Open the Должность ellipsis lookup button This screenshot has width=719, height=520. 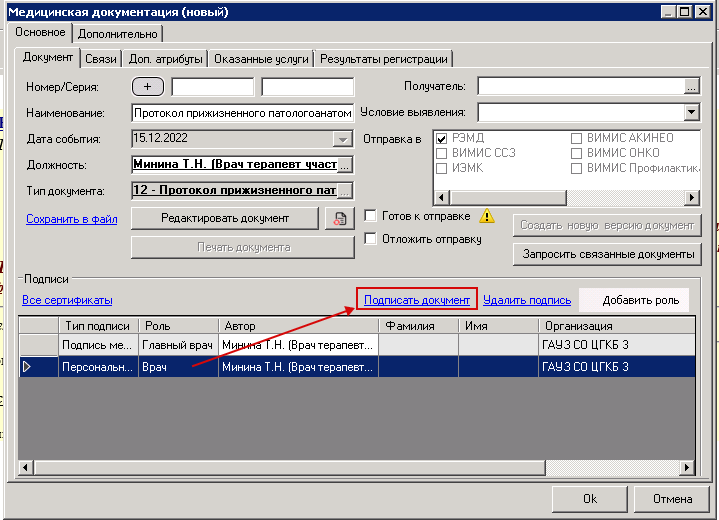point(346,165)
